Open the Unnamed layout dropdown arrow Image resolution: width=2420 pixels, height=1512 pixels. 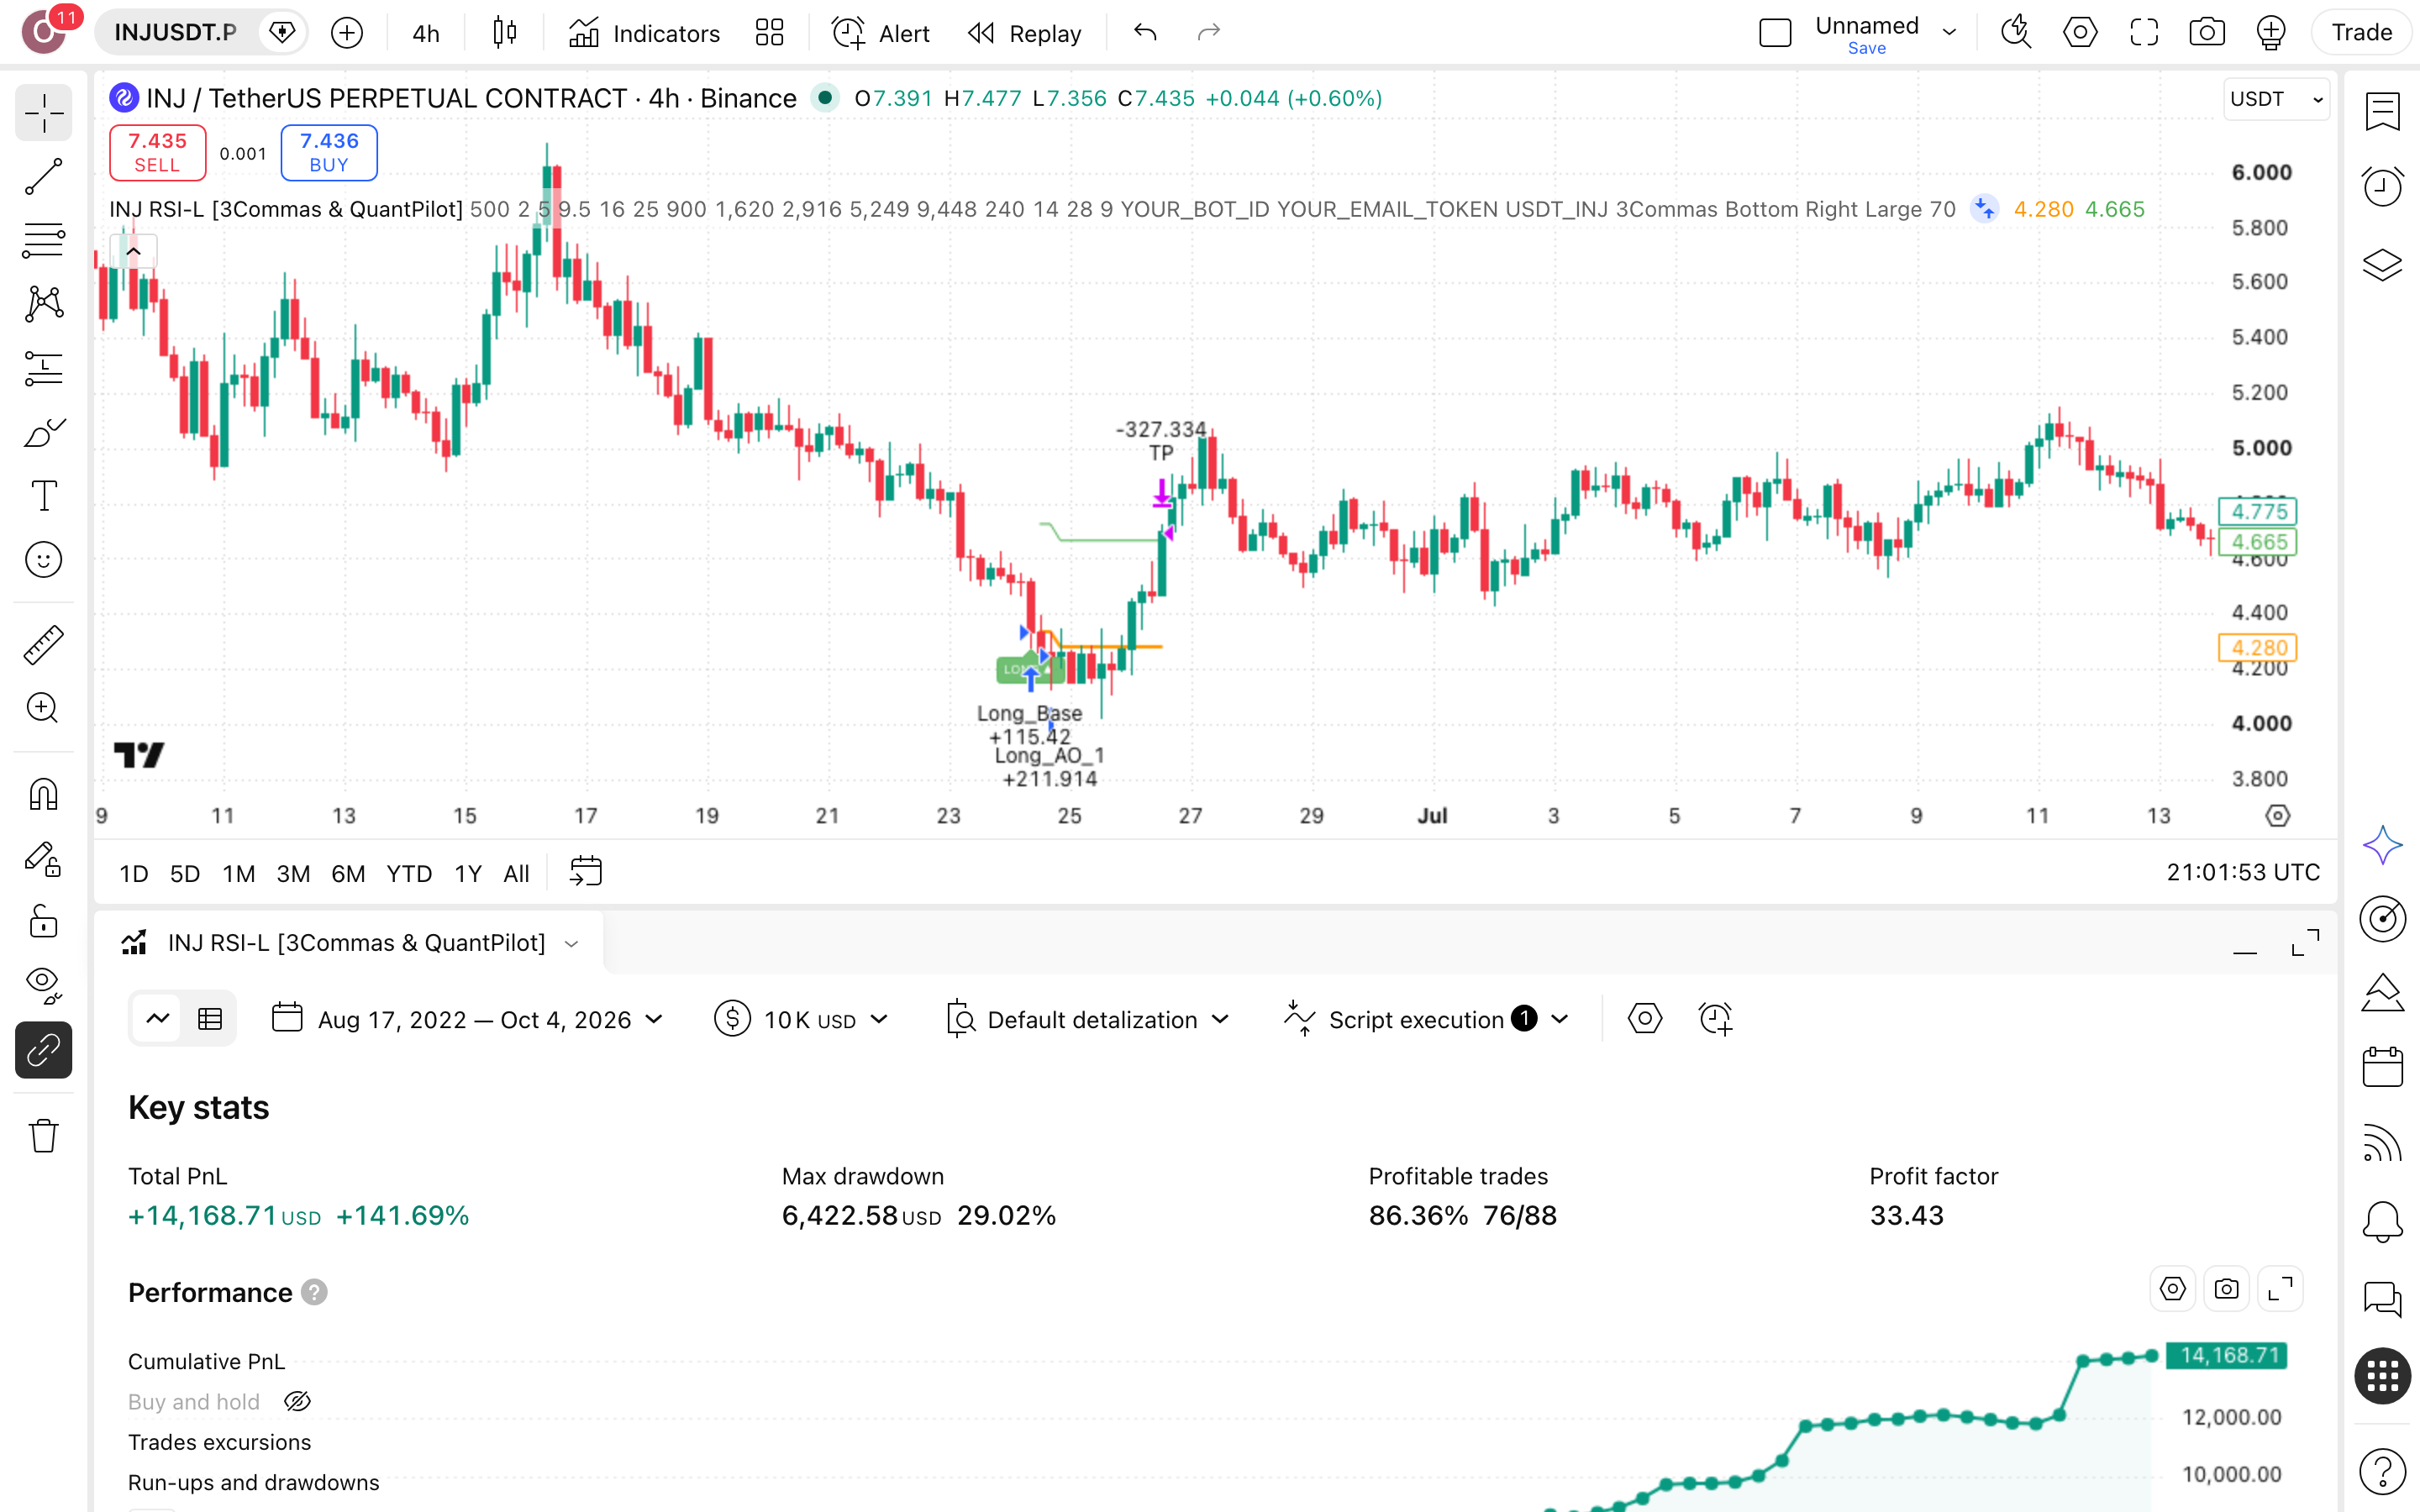coord(1949,33)
